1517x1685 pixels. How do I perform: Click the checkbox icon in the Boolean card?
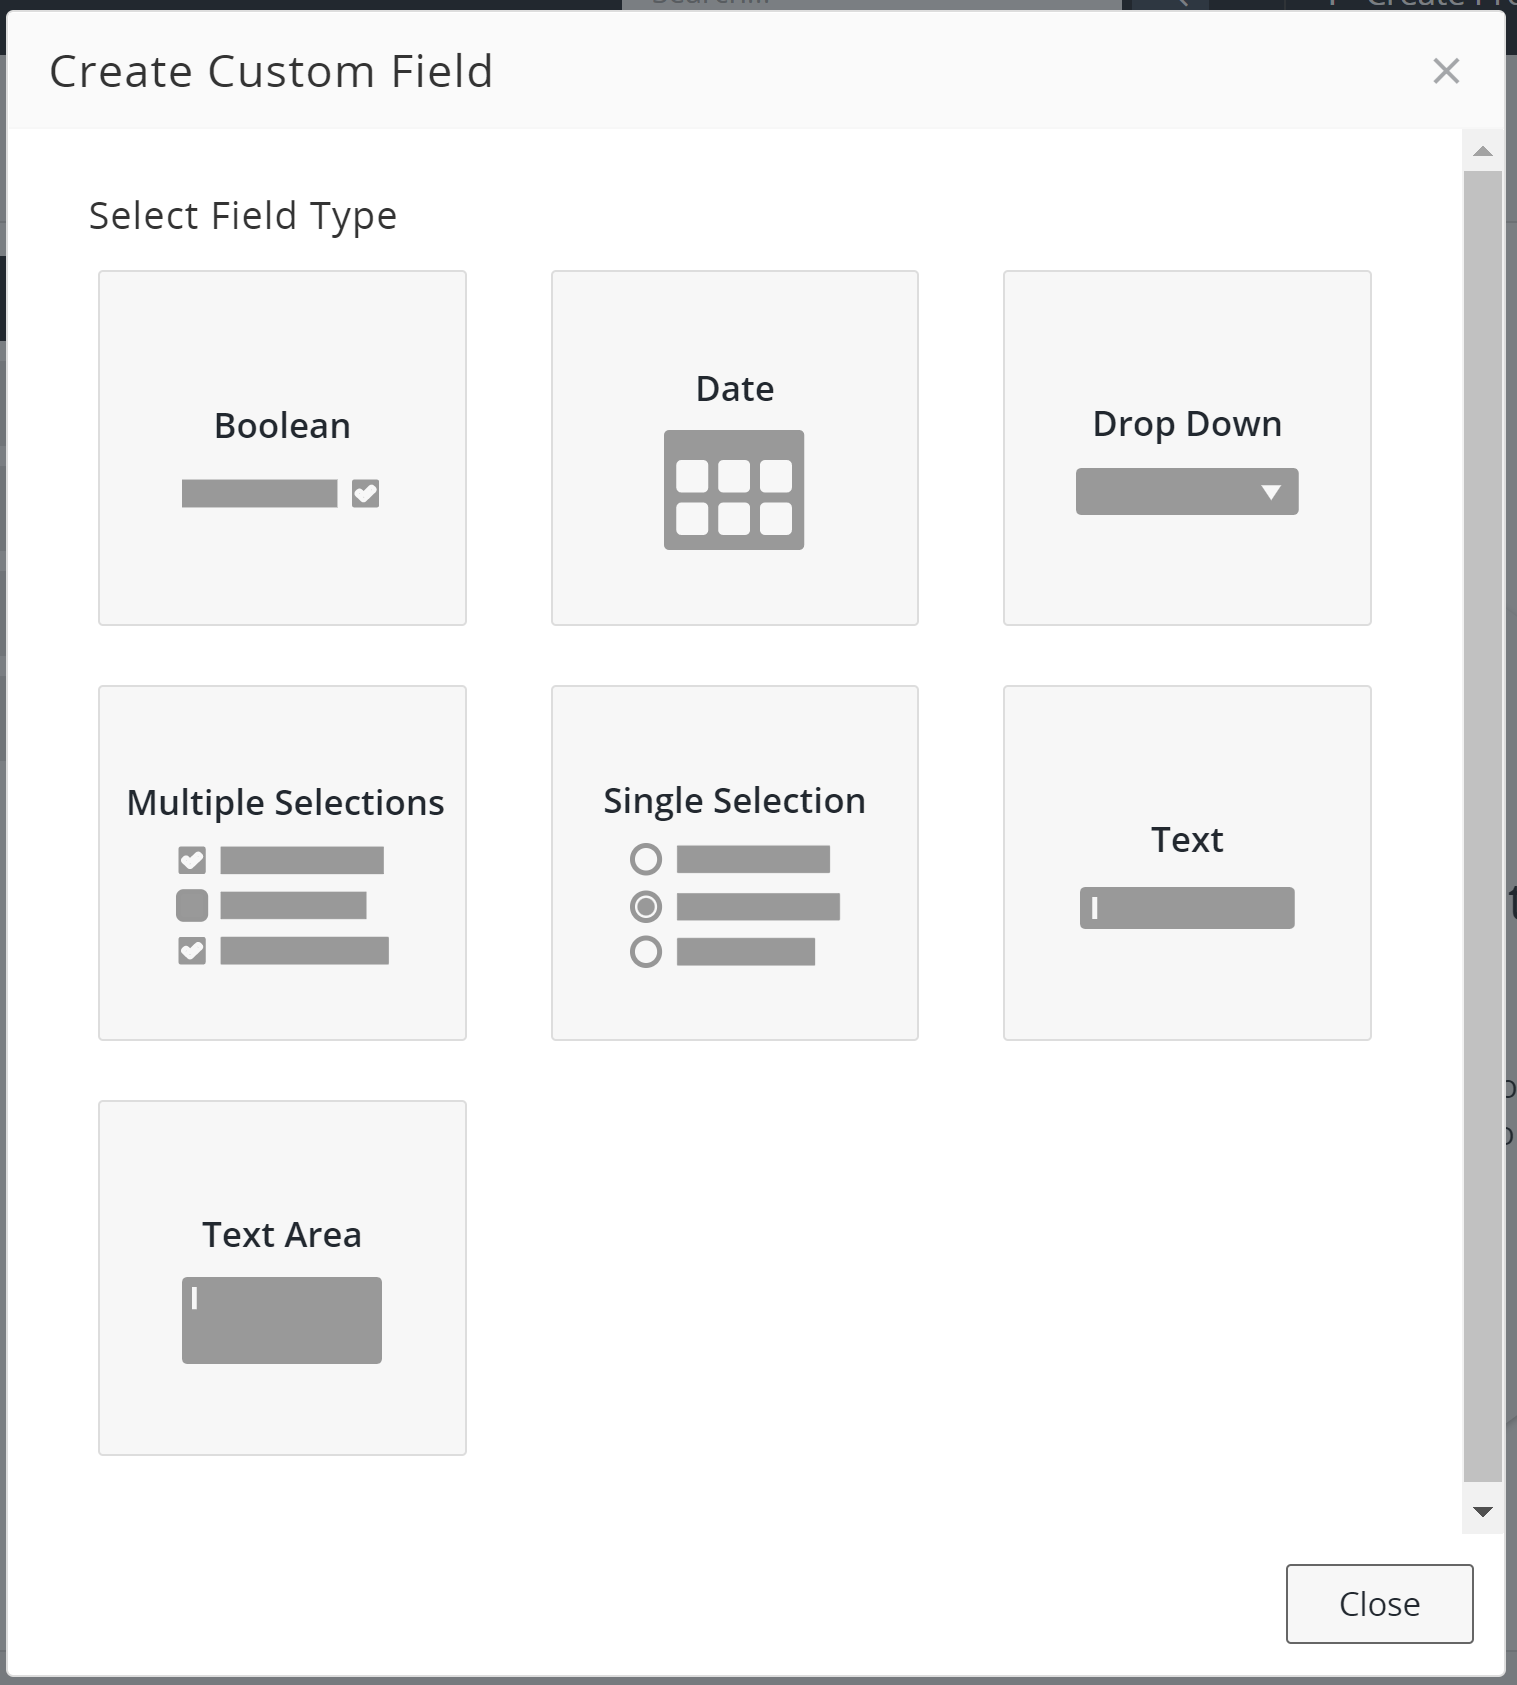pos(365,494)
